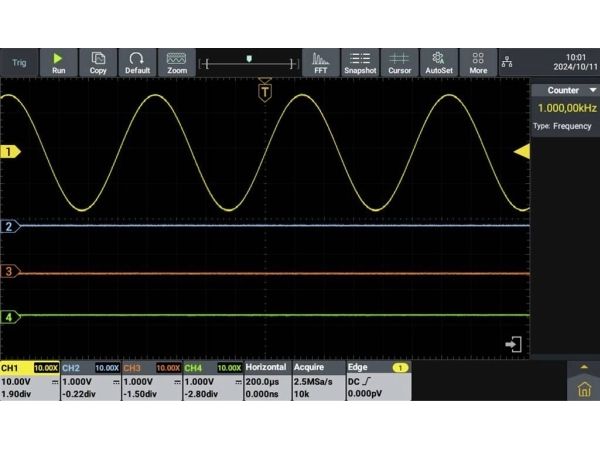The height and width of the screenshot is (450, 600).
Task: Click the network connection status icon
Action: 507,62
